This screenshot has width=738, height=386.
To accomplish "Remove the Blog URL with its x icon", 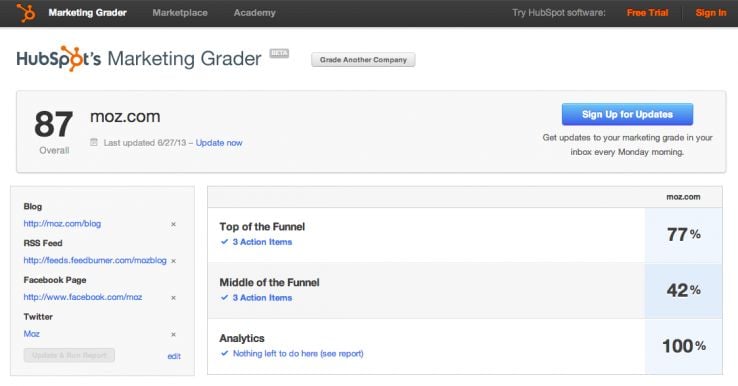I will point(173,225).
